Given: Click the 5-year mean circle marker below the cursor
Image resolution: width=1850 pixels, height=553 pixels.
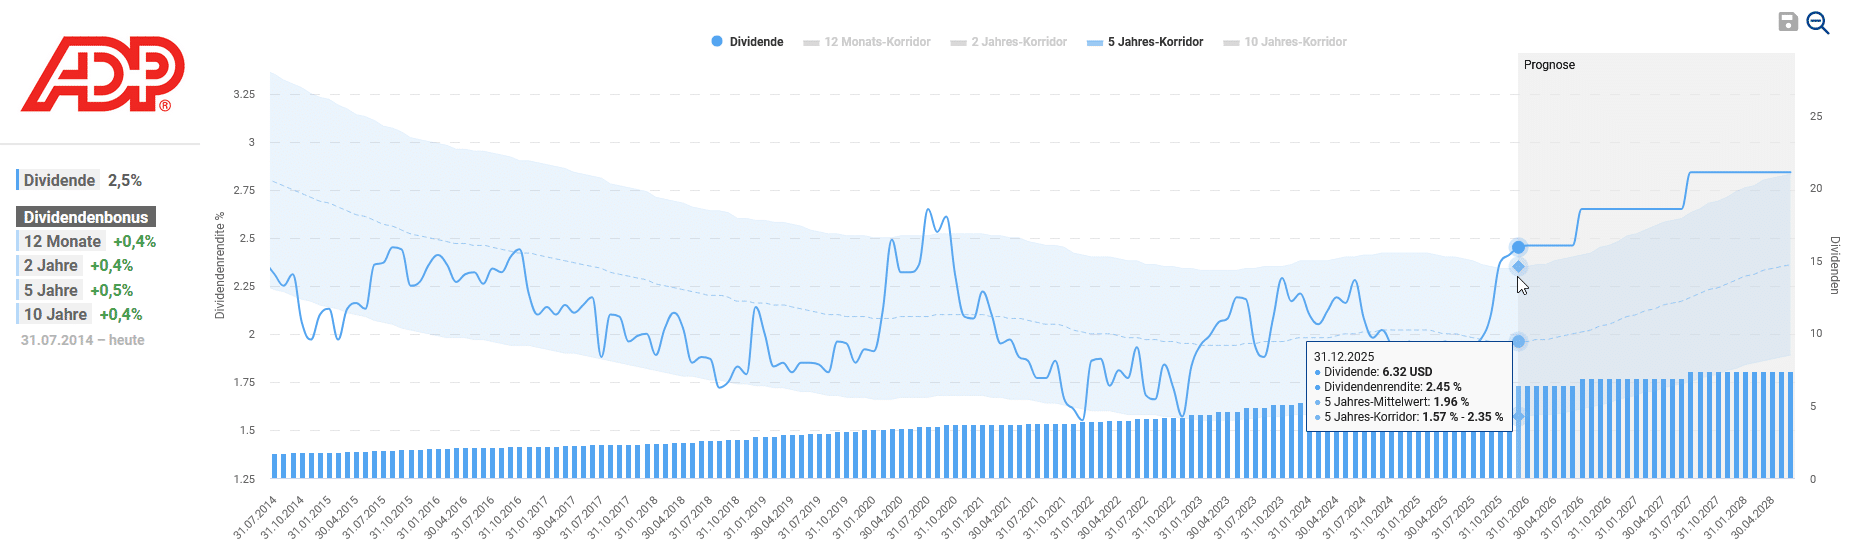Looking at the screenshot, I should click(1518, 341).
